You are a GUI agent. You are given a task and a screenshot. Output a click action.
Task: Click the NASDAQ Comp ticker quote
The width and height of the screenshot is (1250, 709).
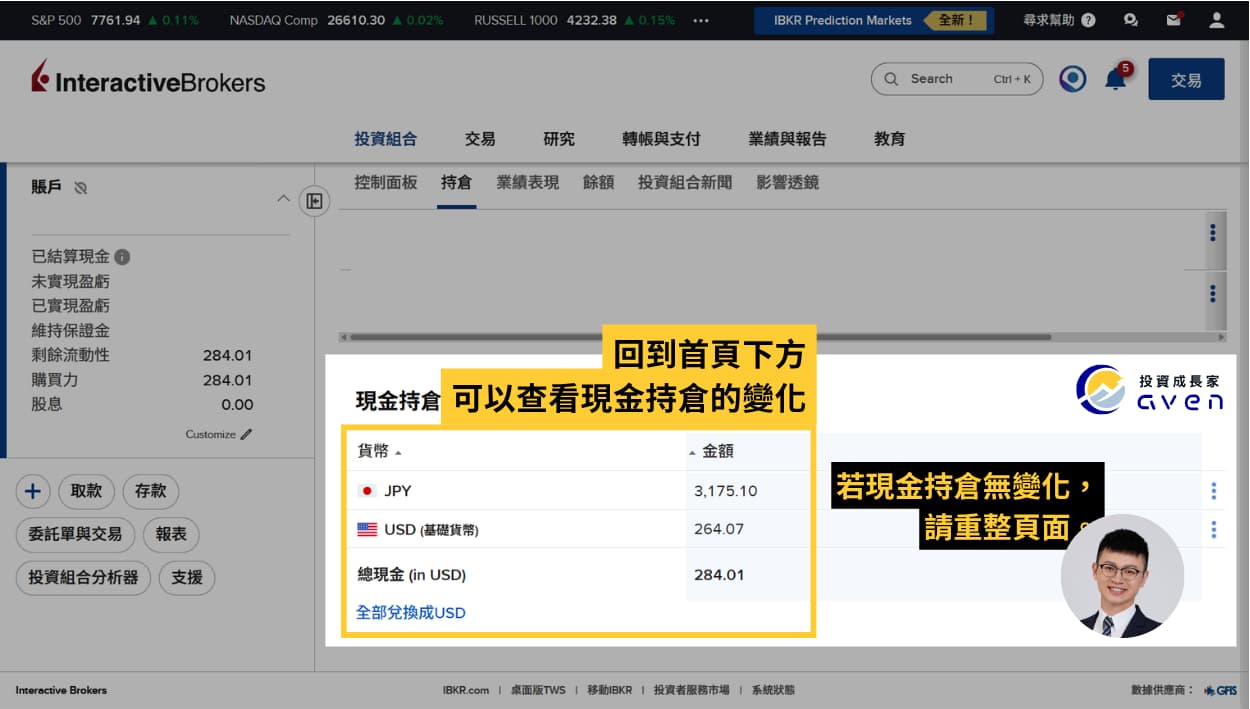336,20
